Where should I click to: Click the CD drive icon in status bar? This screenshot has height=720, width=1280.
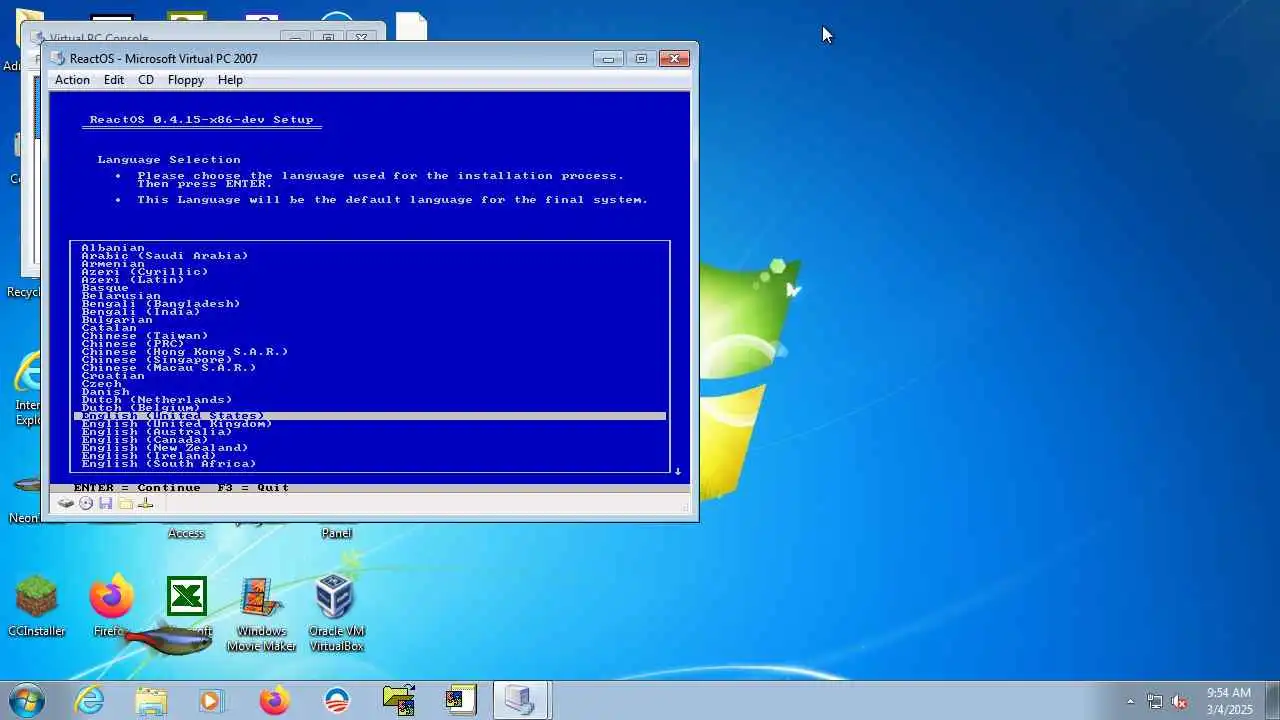(x=86, y=504)
